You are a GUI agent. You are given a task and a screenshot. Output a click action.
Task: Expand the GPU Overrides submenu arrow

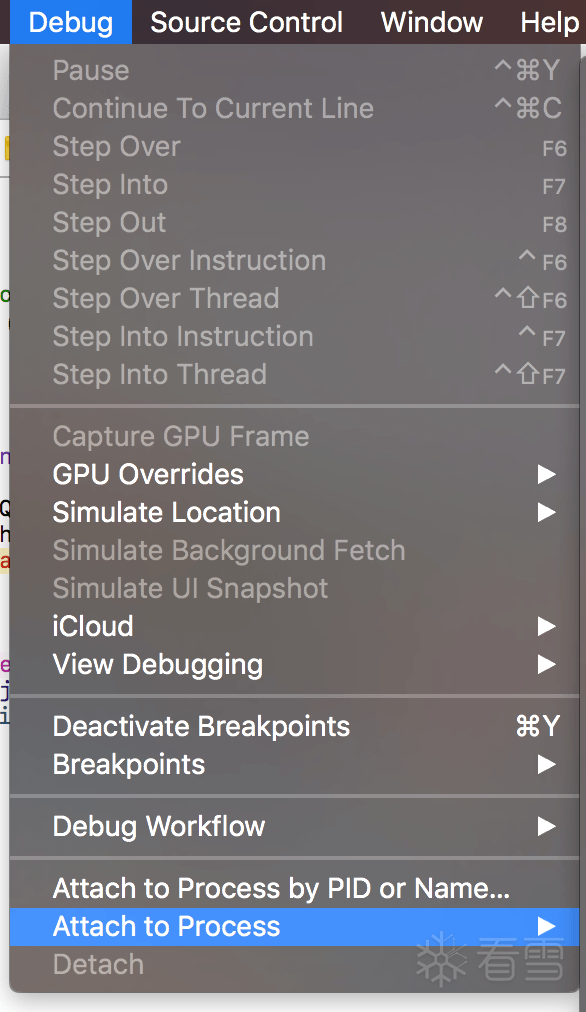coord(547,475)
